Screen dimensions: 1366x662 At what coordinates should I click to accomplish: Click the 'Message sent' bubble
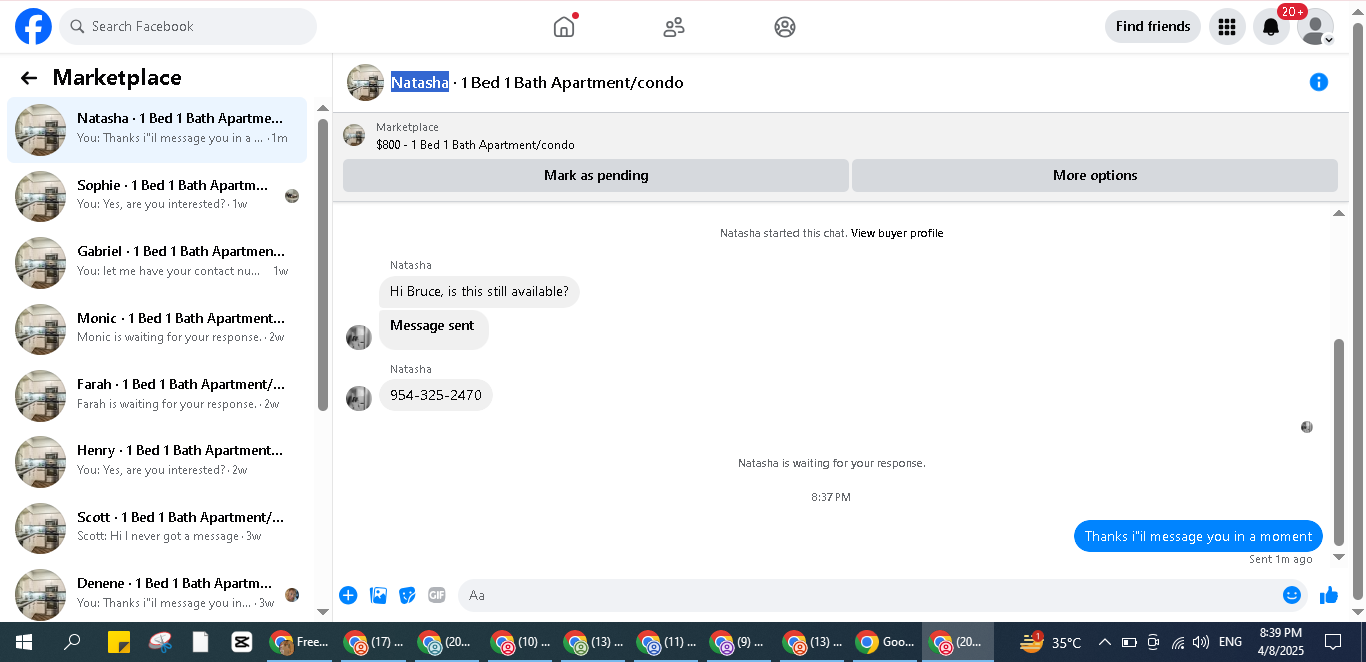433,329
